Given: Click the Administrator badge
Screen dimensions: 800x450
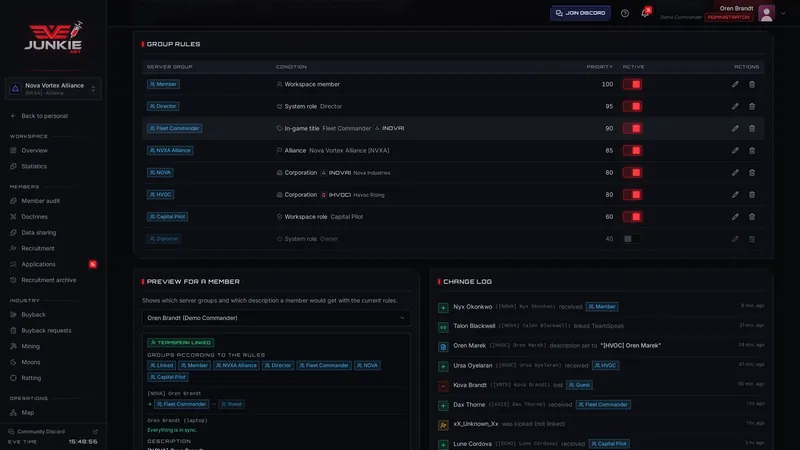Looking at the screenshot, I should [x=729, y=17].
